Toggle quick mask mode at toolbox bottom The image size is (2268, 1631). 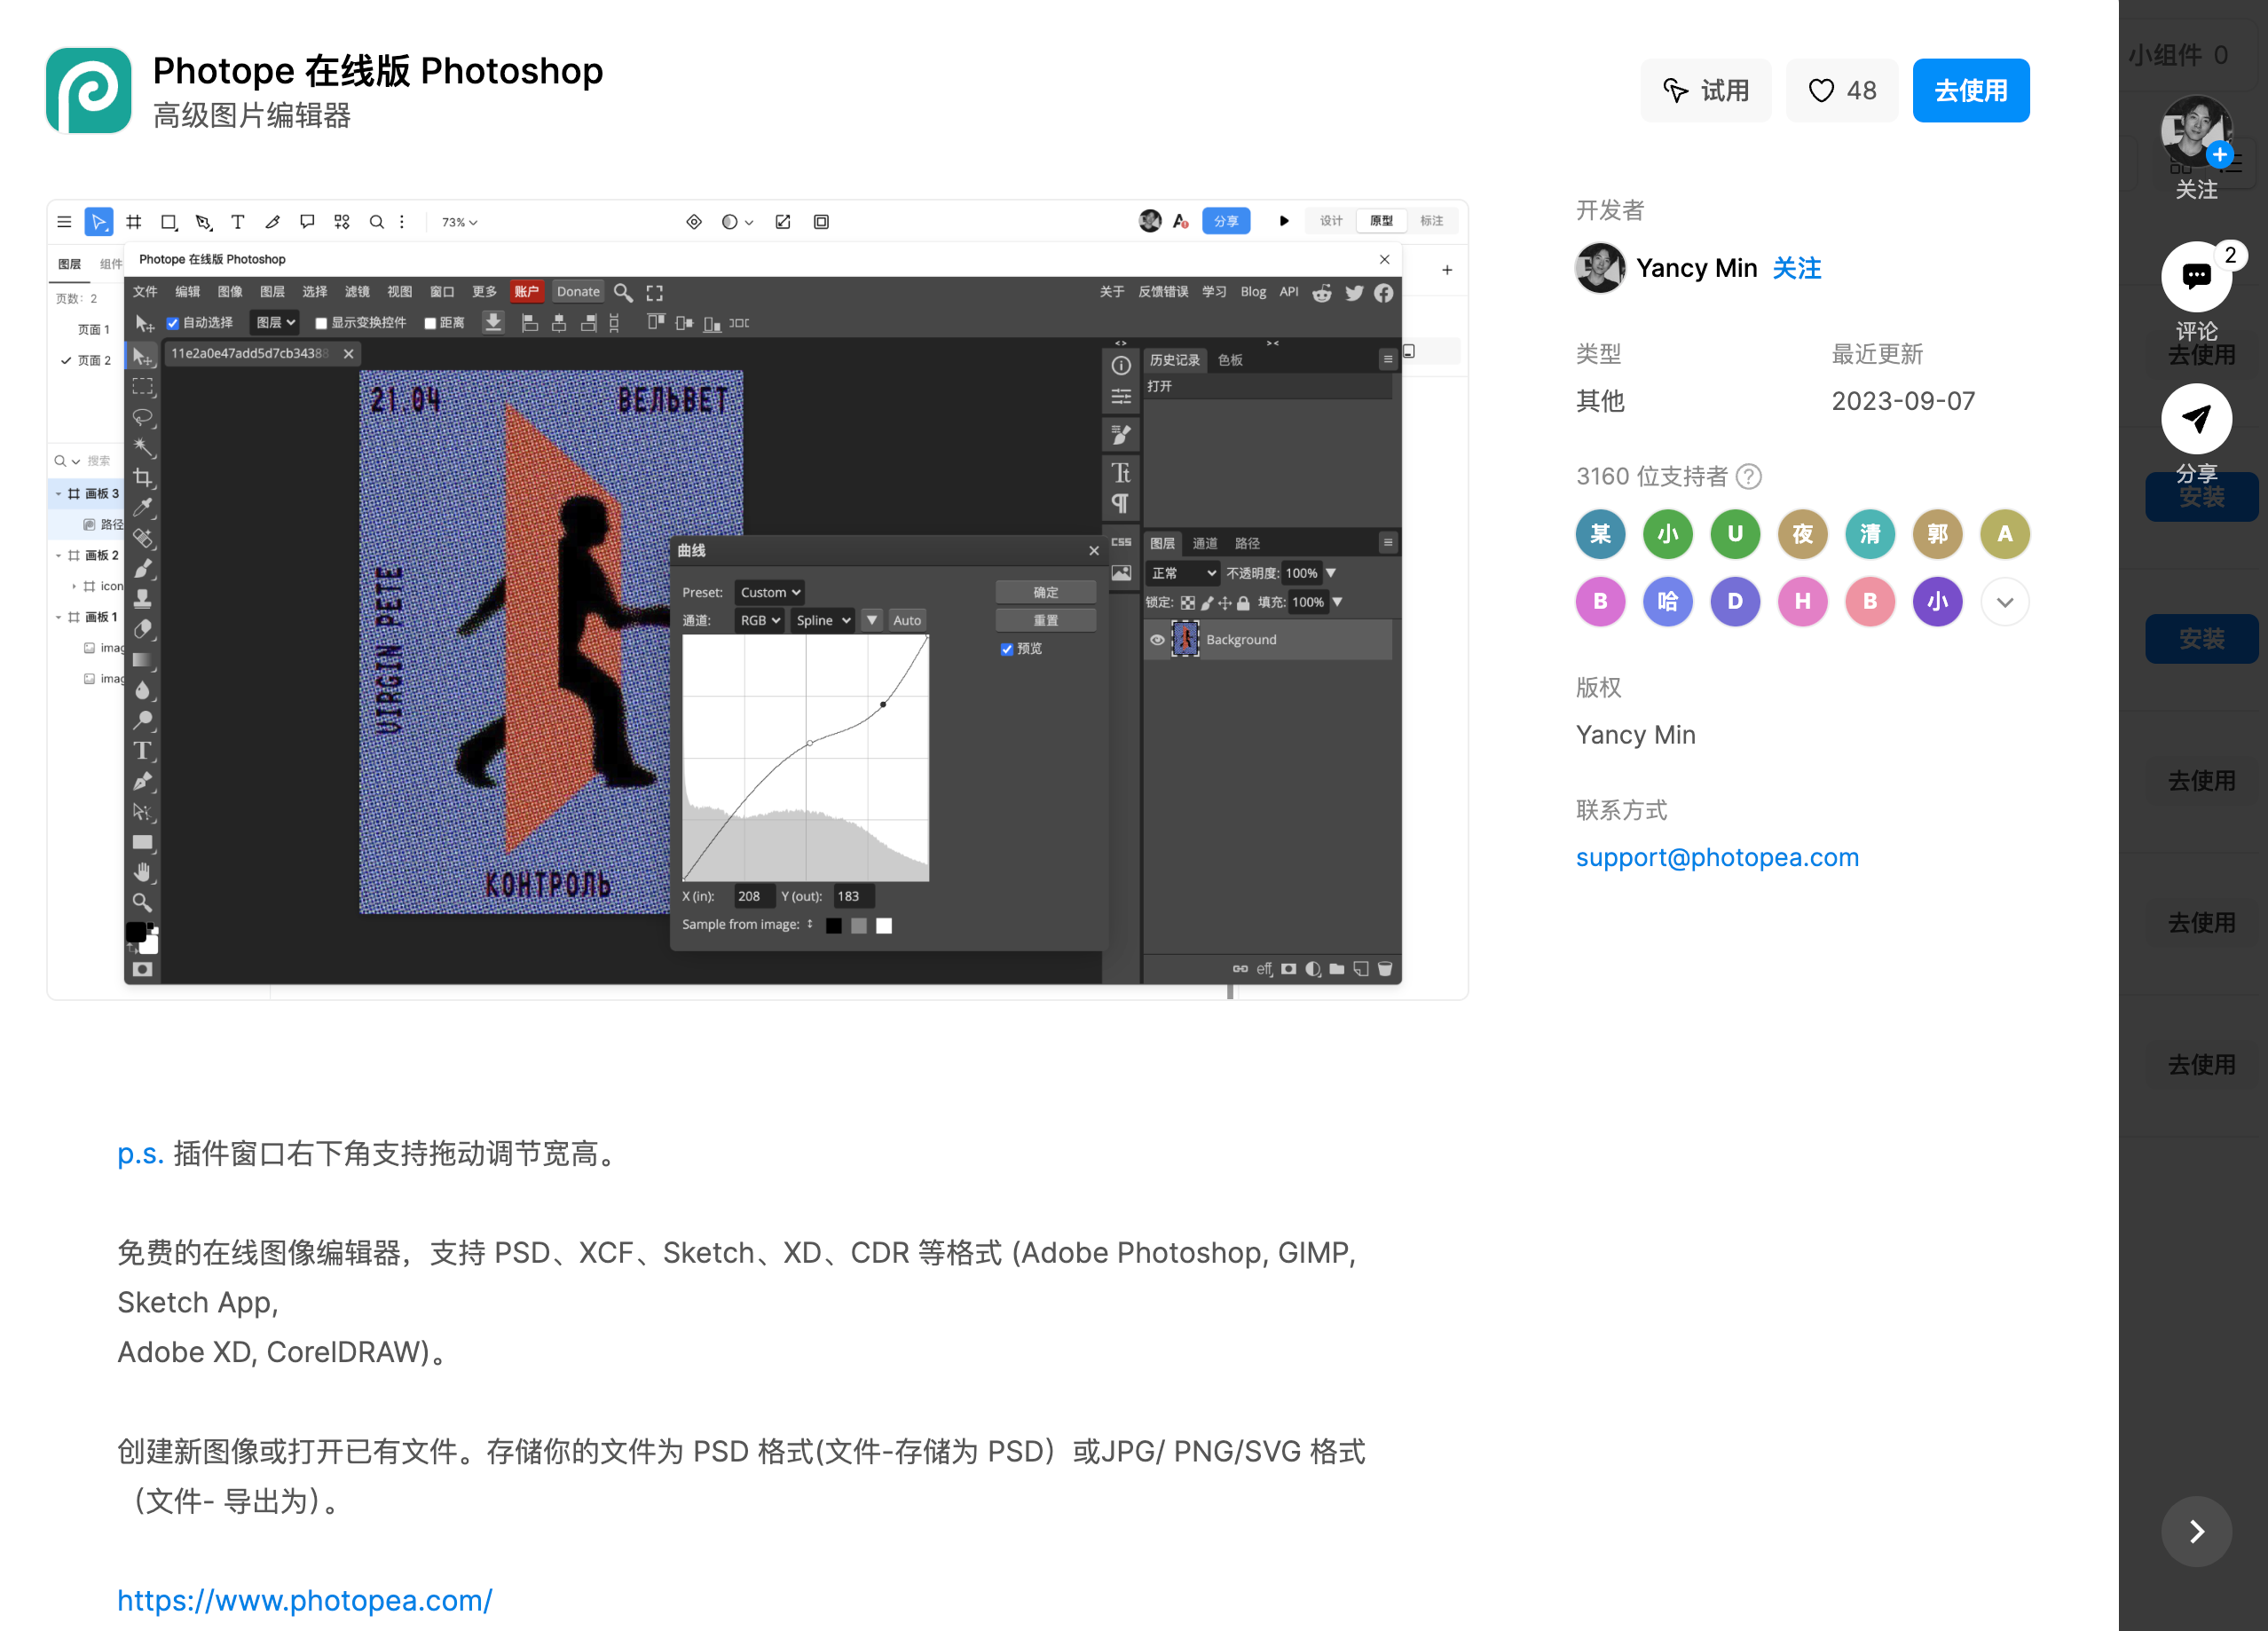[x=143, y=969]
